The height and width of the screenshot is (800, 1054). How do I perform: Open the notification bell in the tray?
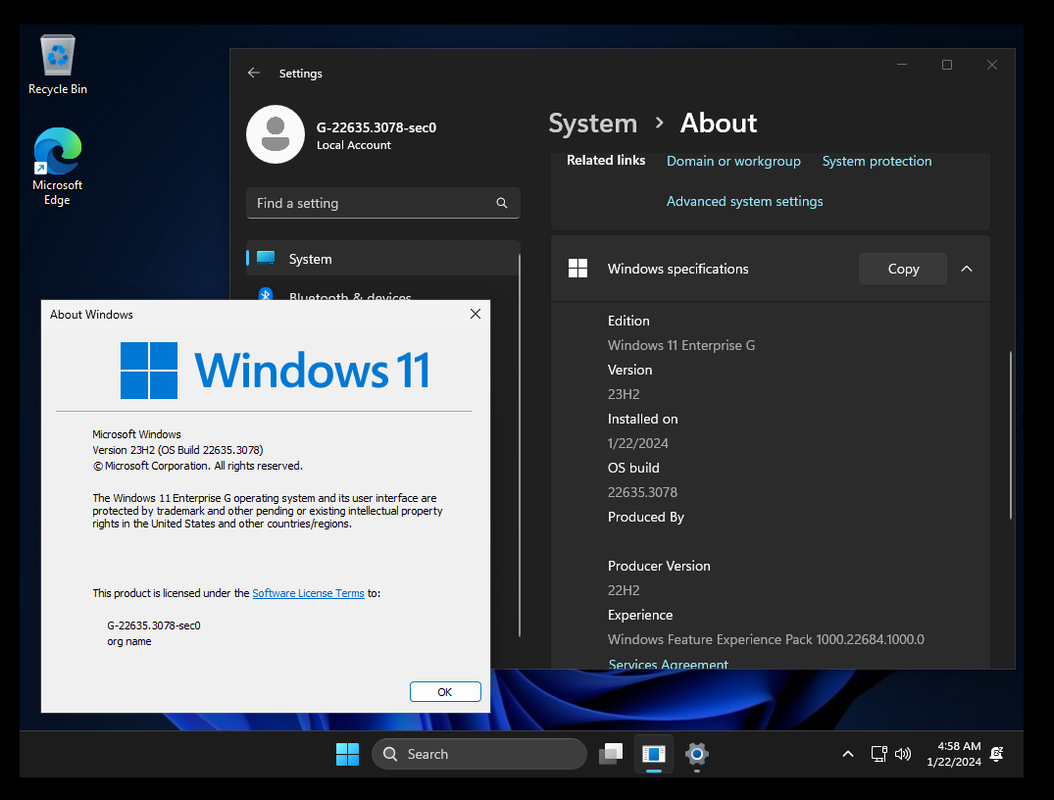pyautogui.click(x=997, y=754)
